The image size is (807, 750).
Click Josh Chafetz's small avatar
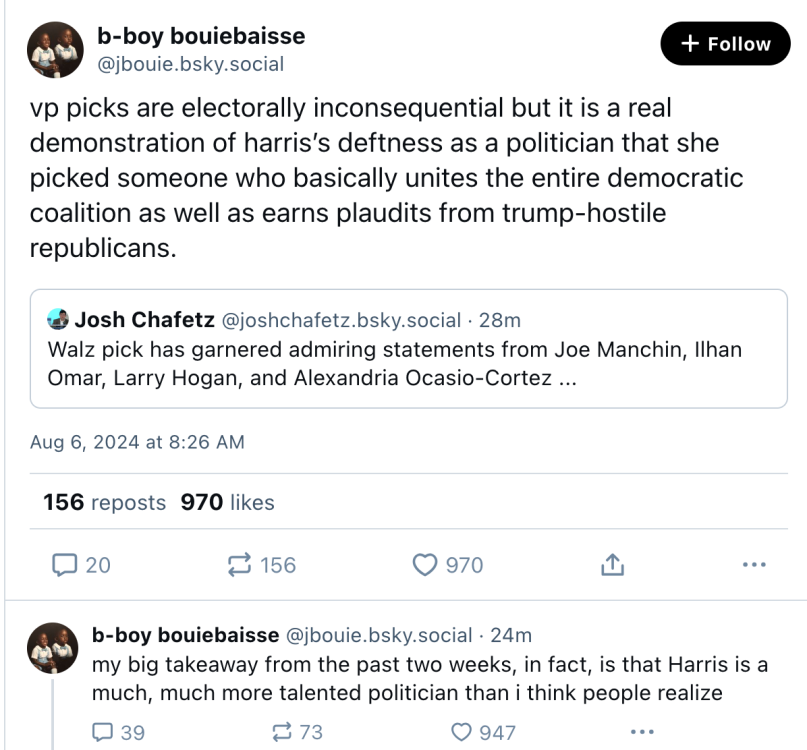58,321
